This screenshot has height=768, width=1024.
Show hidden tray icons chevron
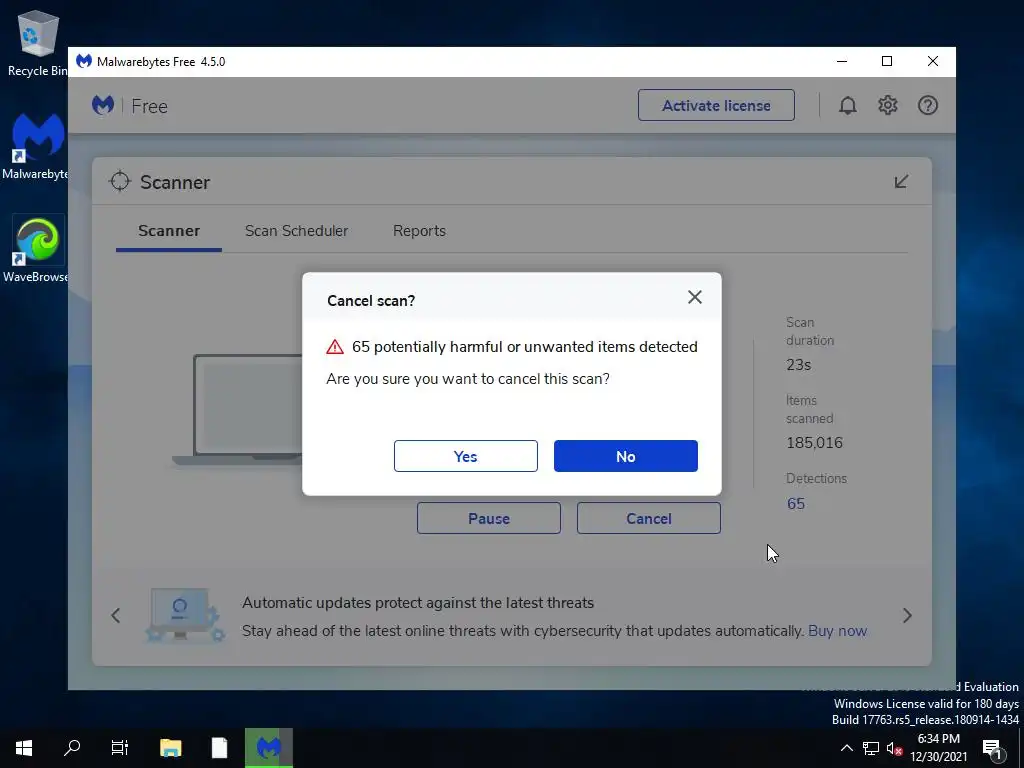pos(846,748)
